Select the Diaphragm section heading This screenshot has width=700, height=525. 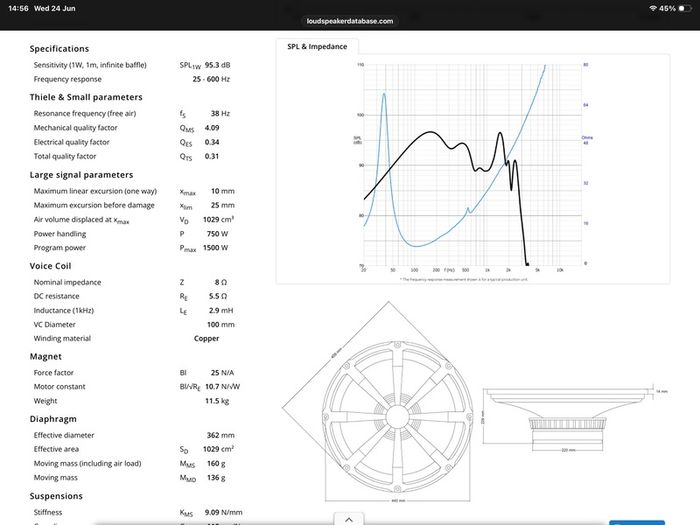click(x=53, y=419)
